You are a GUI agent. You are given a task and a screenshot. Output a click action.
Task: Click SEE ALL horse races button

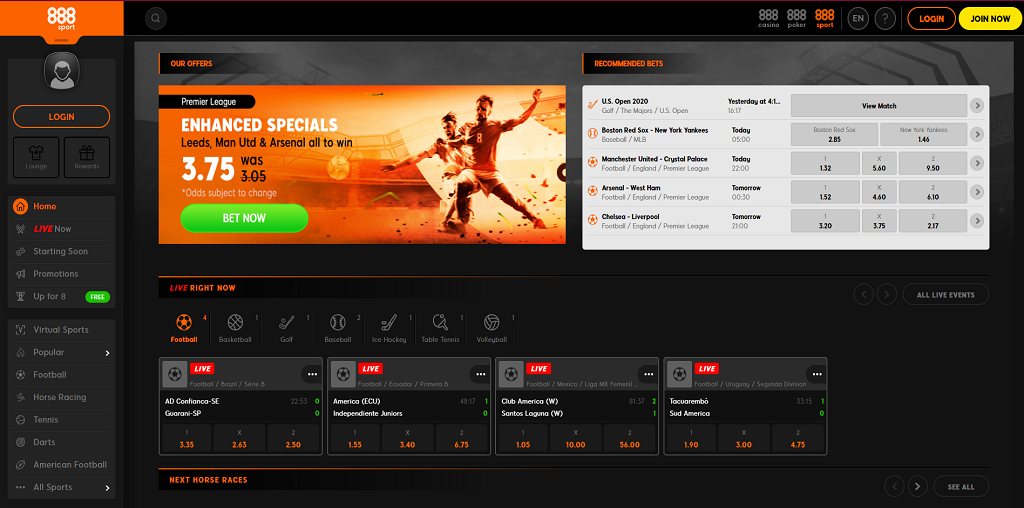pos(961,486)
